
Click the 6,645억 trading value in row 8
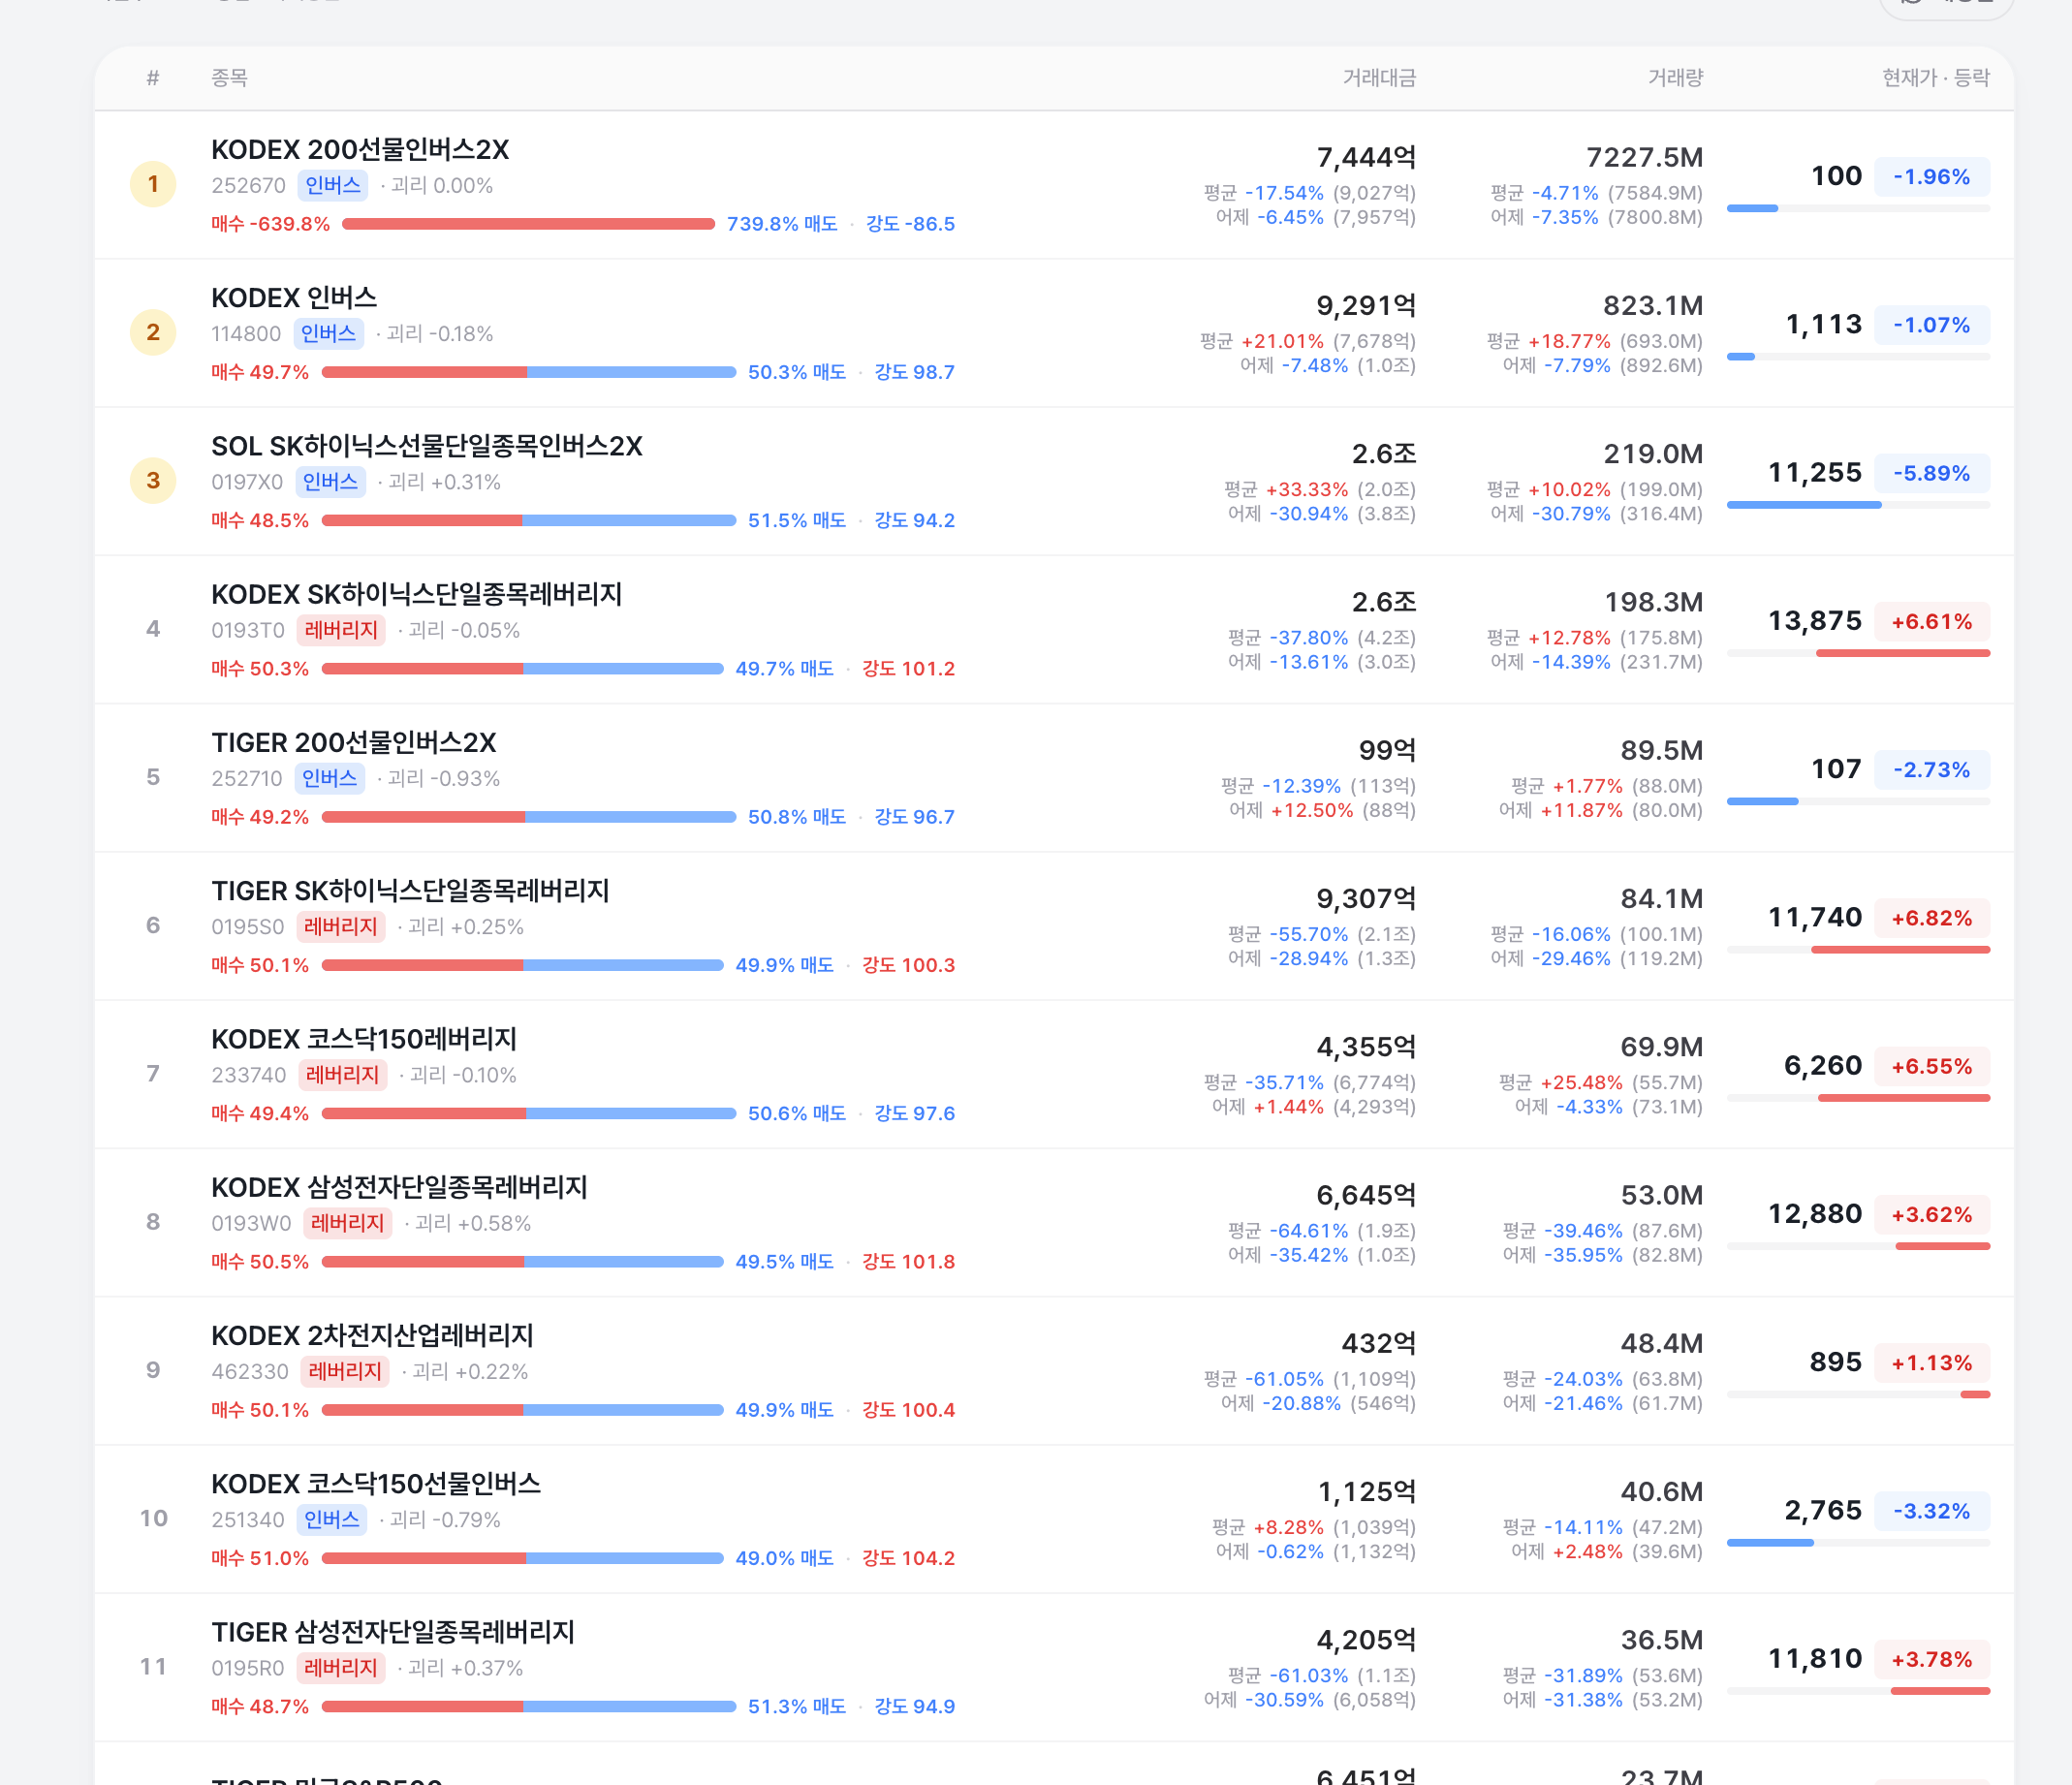(1366, 1195)
